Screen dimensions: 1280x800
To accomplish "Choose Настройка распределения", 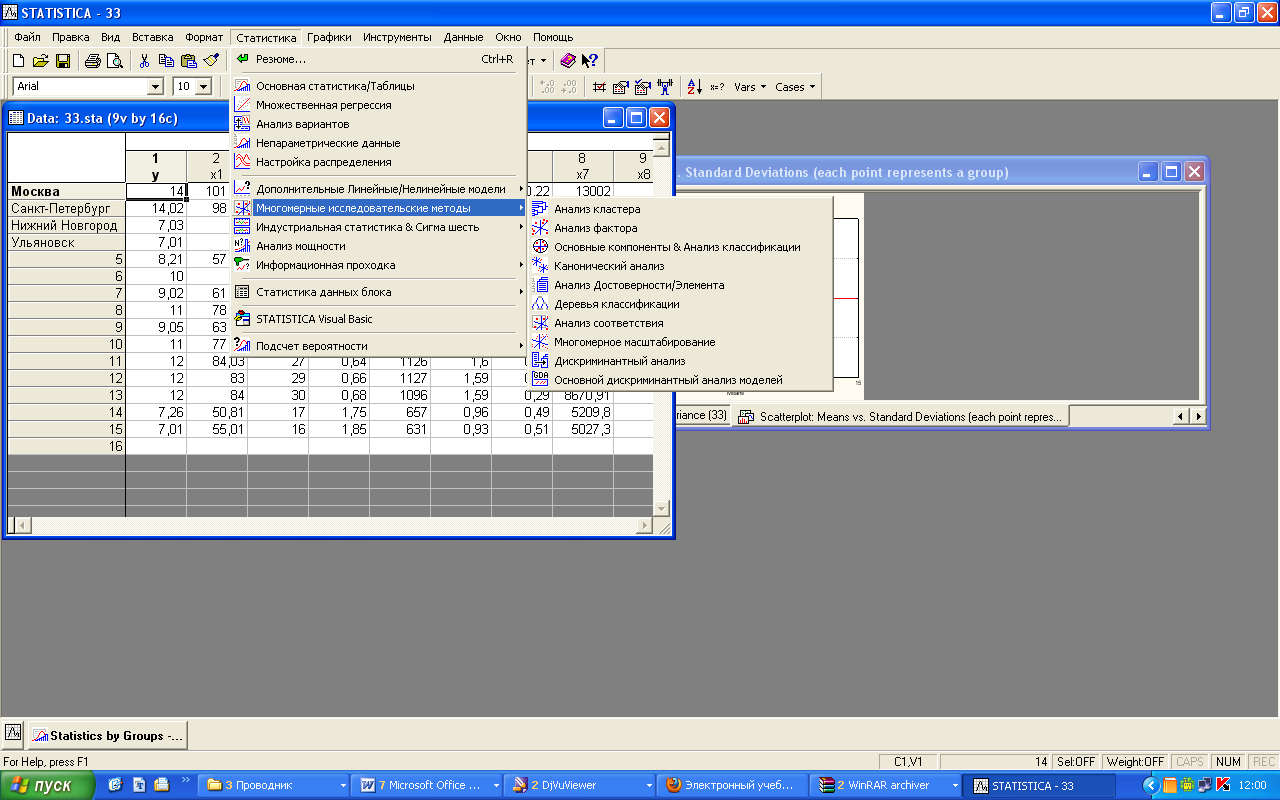I will (x=379, y=162).
